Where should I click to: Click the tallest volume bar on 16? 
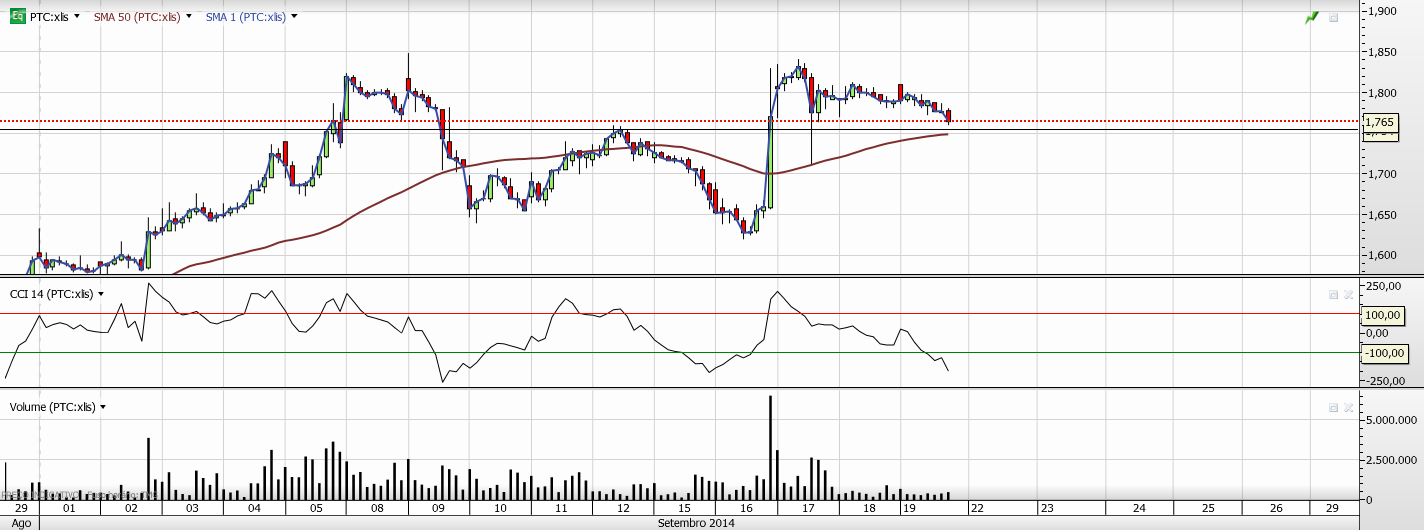point(770,448)
